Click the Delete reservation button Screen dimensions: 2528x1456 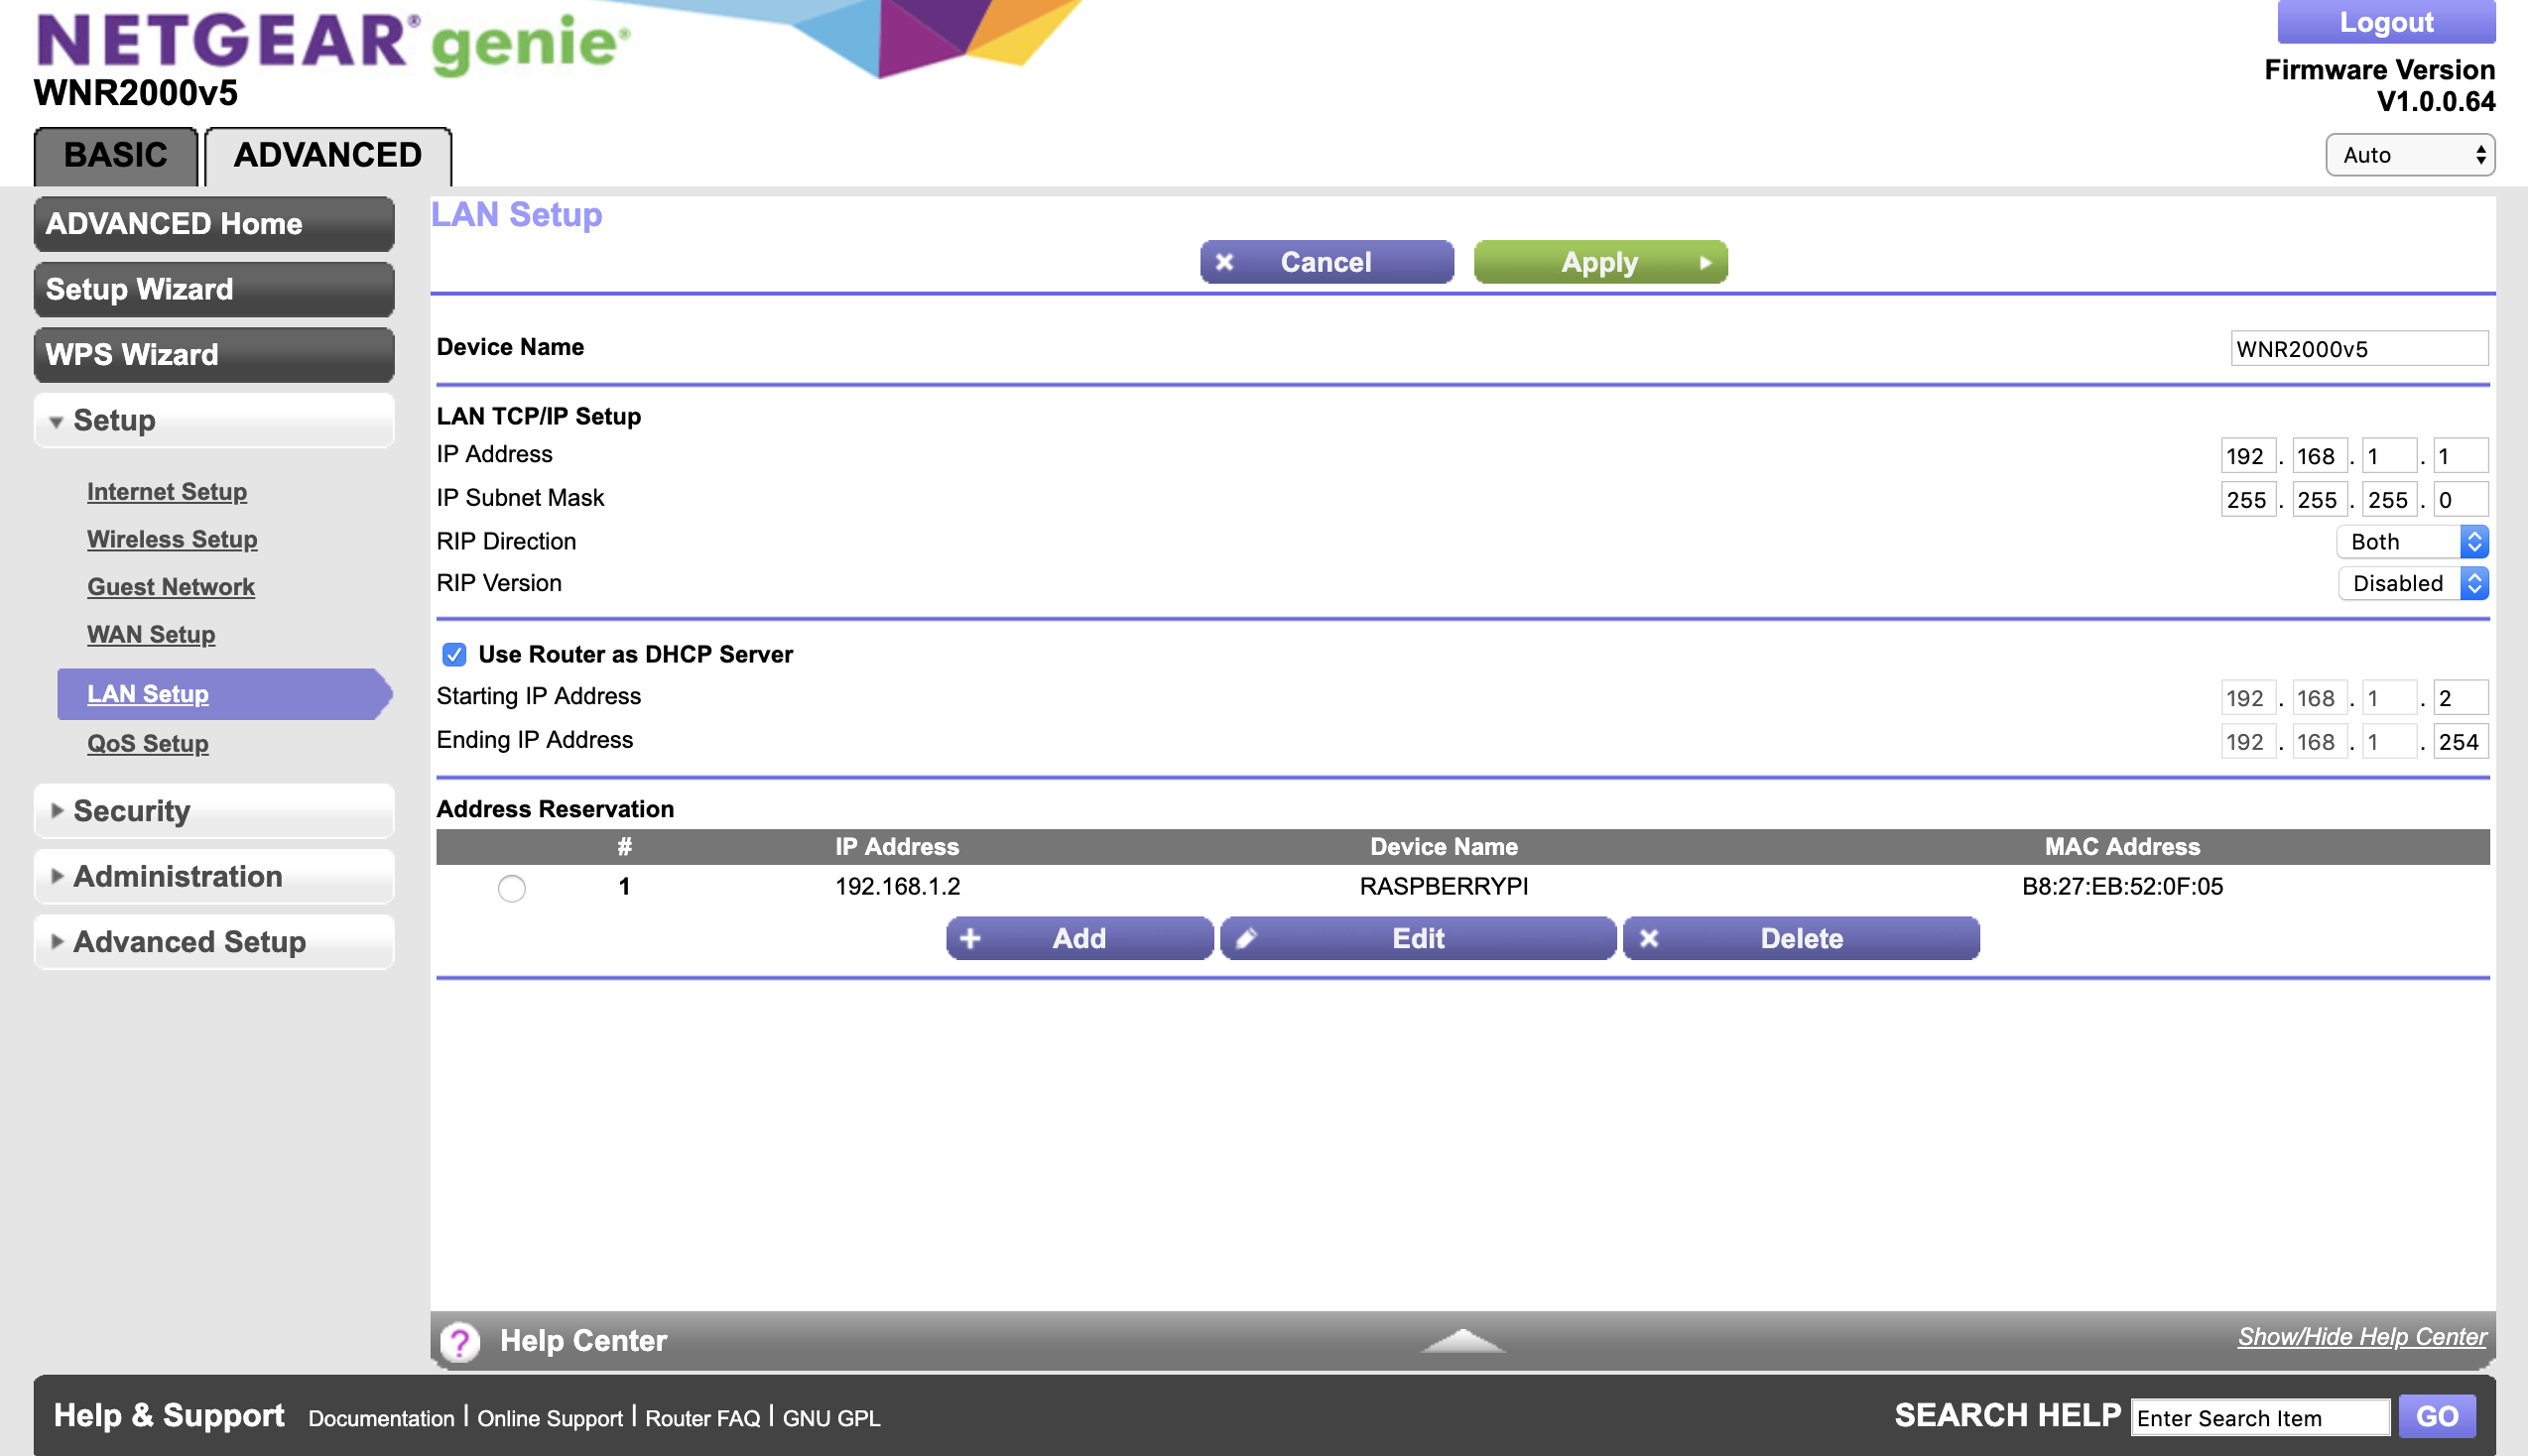point(1801,939)
